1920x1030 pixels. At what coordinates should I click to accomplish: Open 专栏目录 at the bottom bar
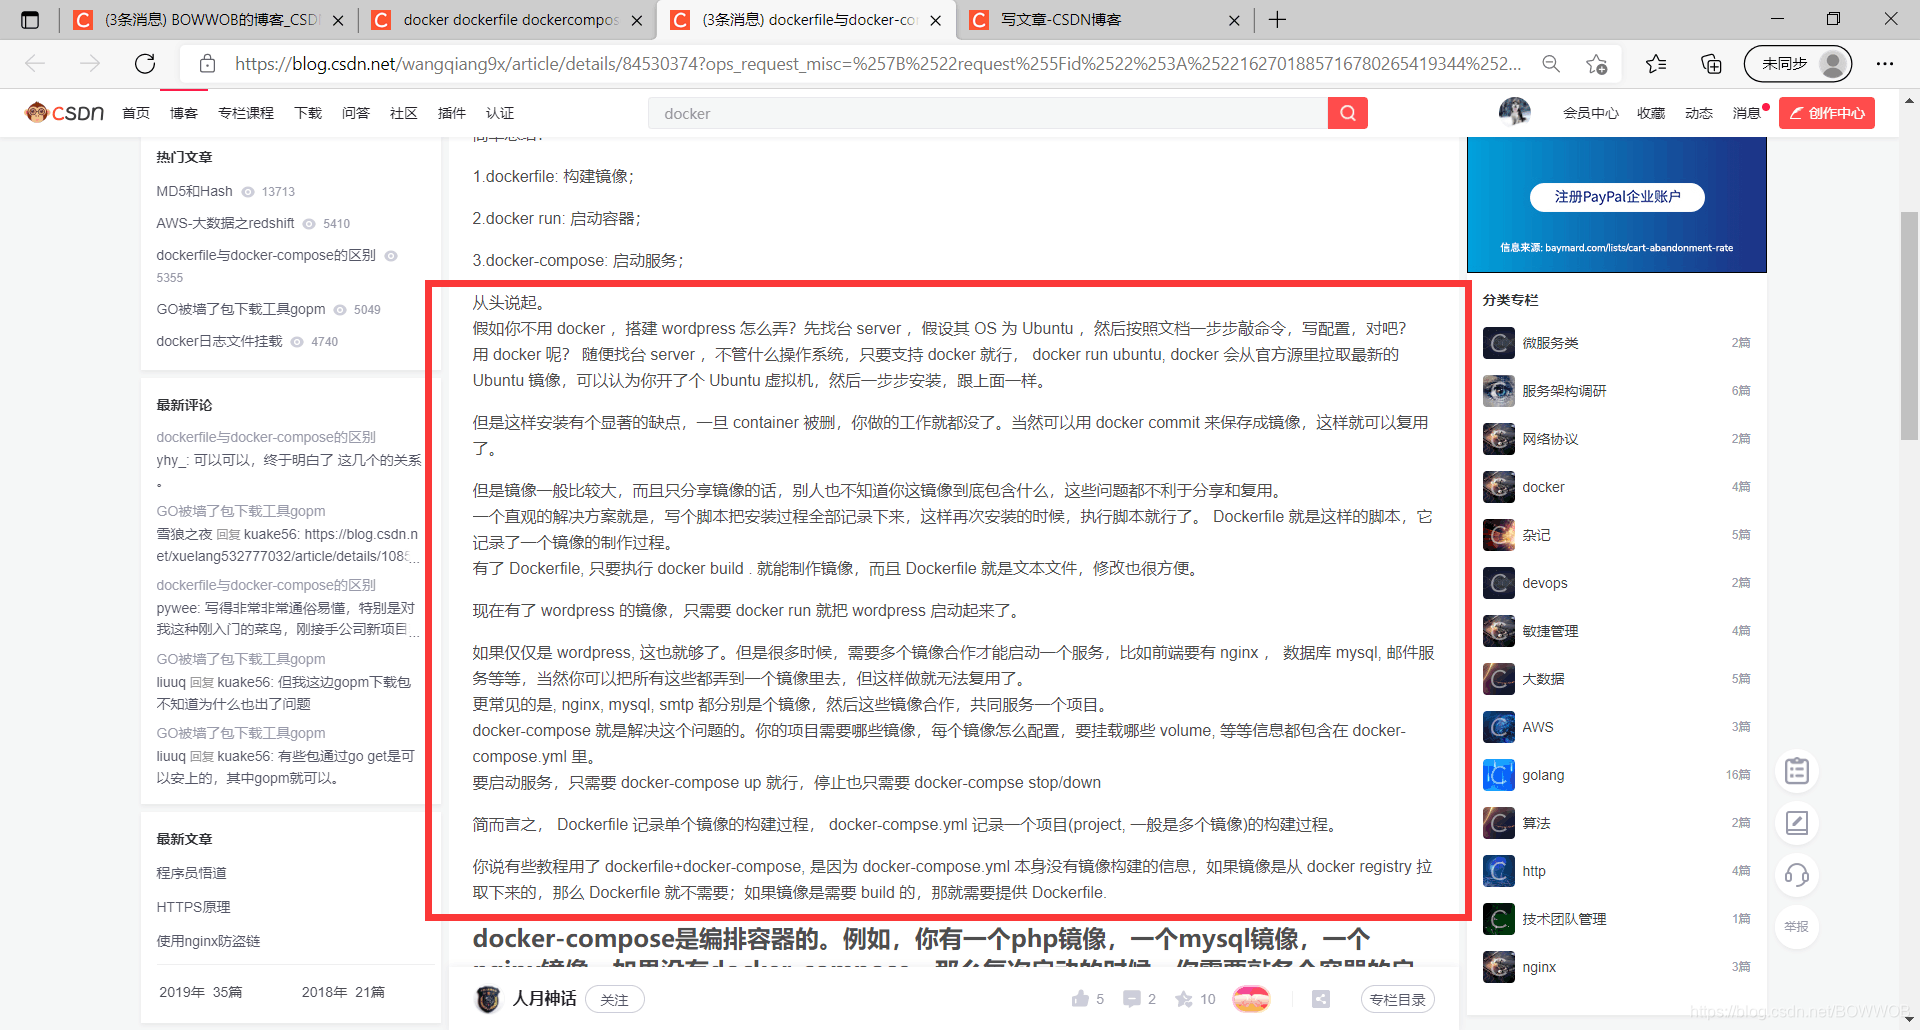(x=1397, y=998)
